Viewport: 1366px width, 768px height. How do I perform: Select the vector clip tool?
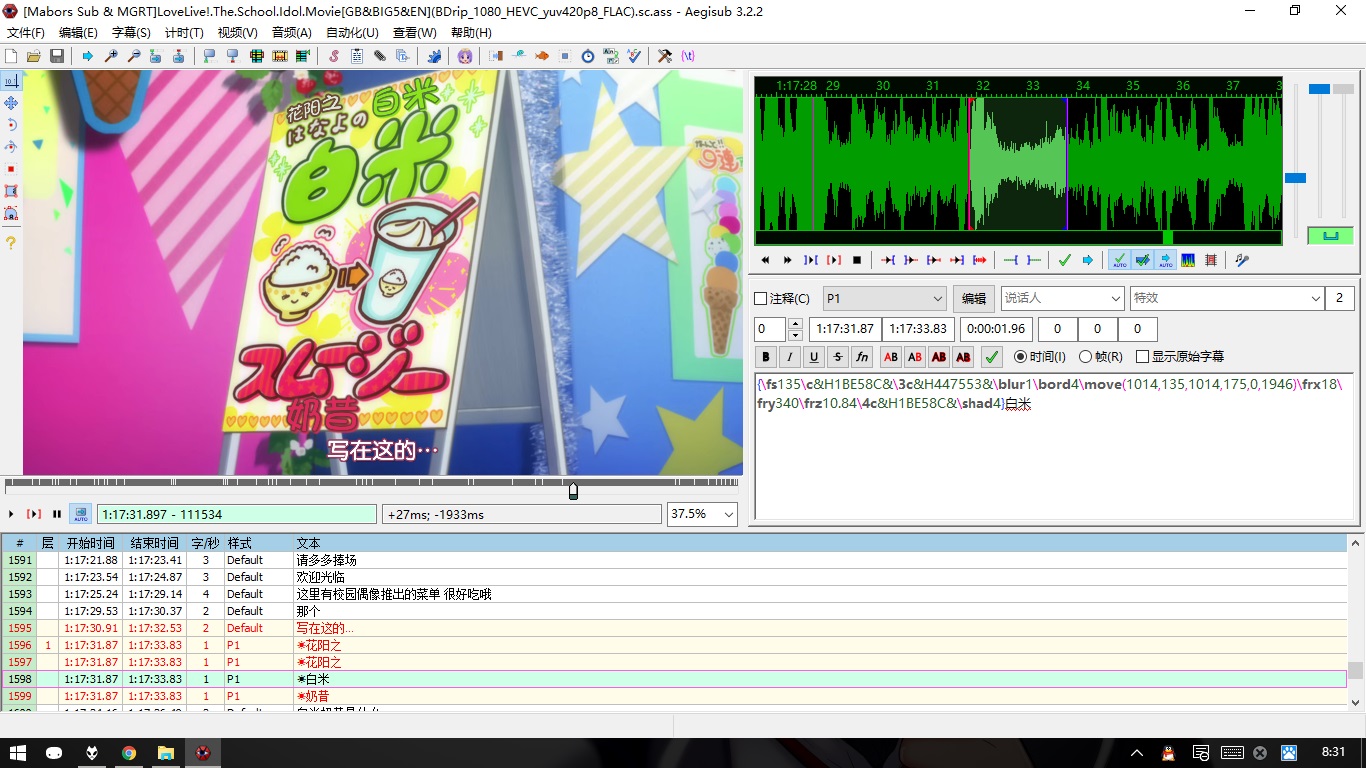(x=11, y=213)
